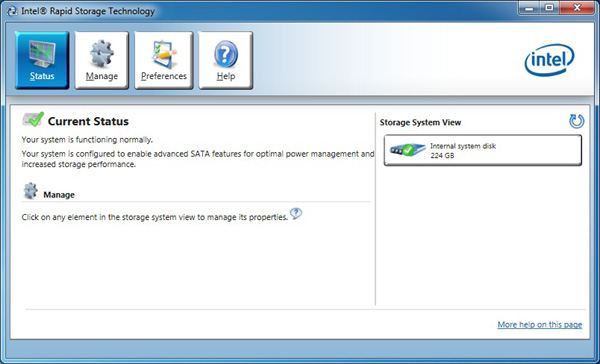Click the app icon in title bar
Viewport: 600px width, 364px height.
pyautogui.click(x=12, y=11)
